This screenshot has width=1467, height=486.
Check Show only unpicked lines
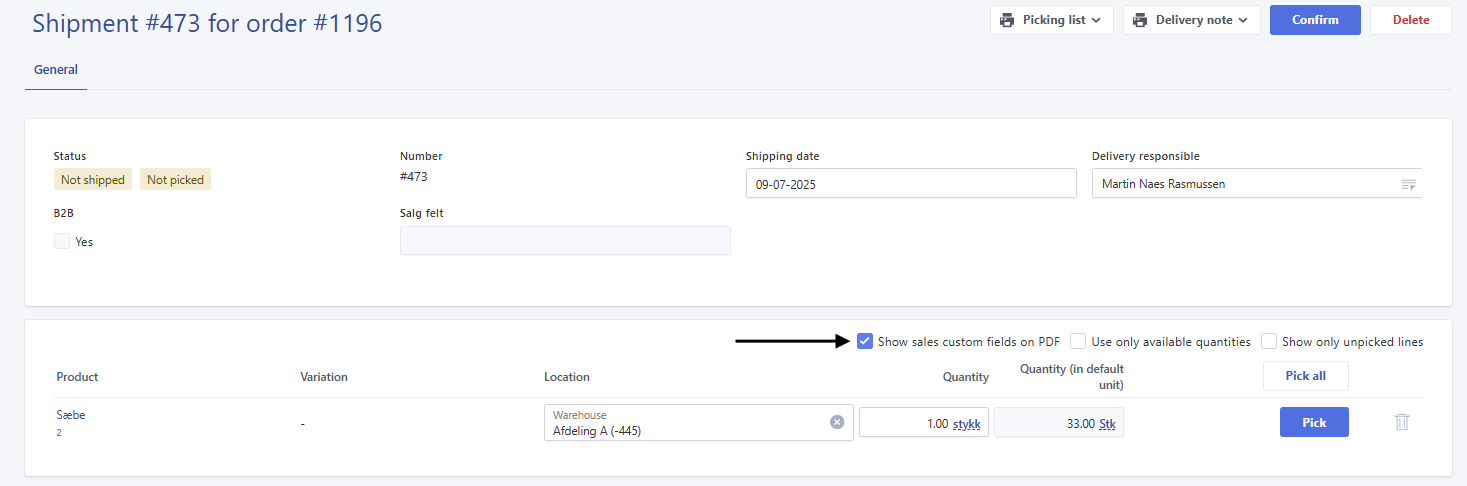(x=1269, y=341)
